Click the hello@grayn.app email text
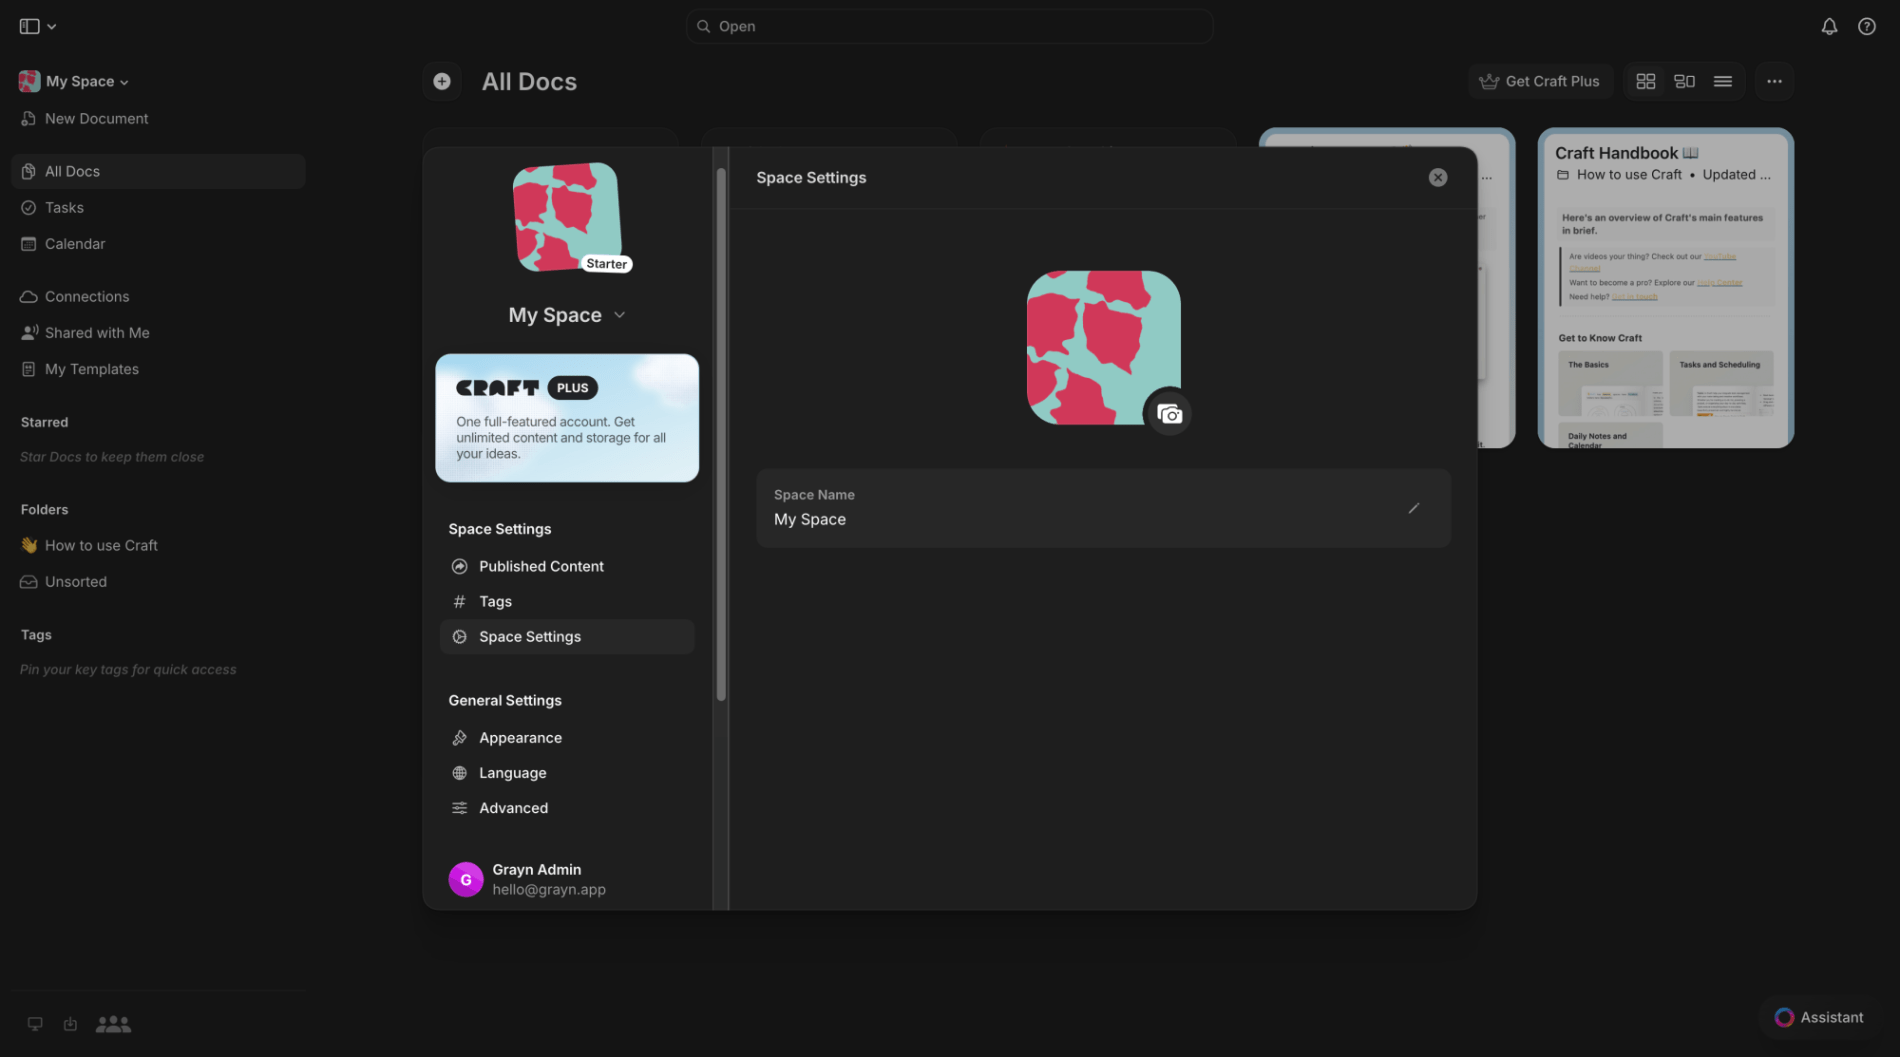Screen dimensions: 1900x1057 549,889
